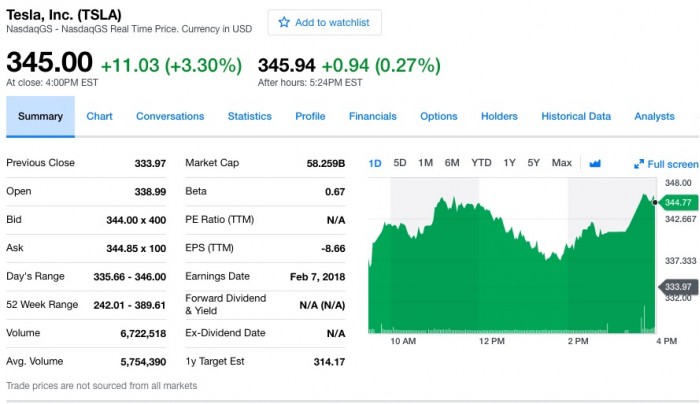The width and height of the screenshot is (700, 404).
Task: Click the PE Ratio (TTM) label
Action: point(220,220)
